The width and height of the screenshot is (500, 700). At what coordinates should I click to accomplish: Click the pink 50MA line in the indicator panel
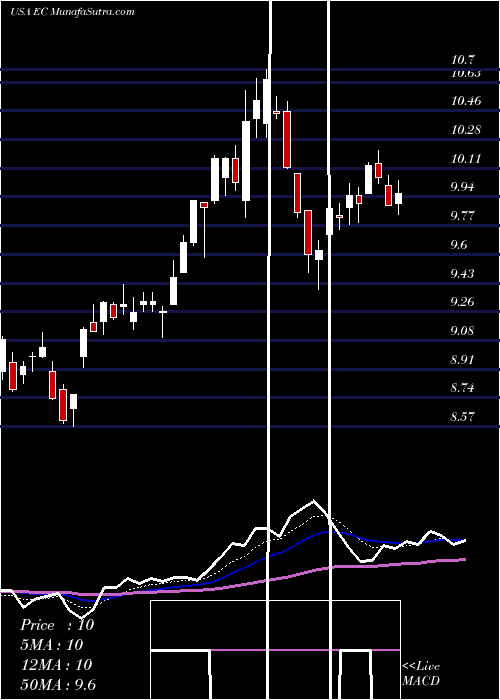232,585
